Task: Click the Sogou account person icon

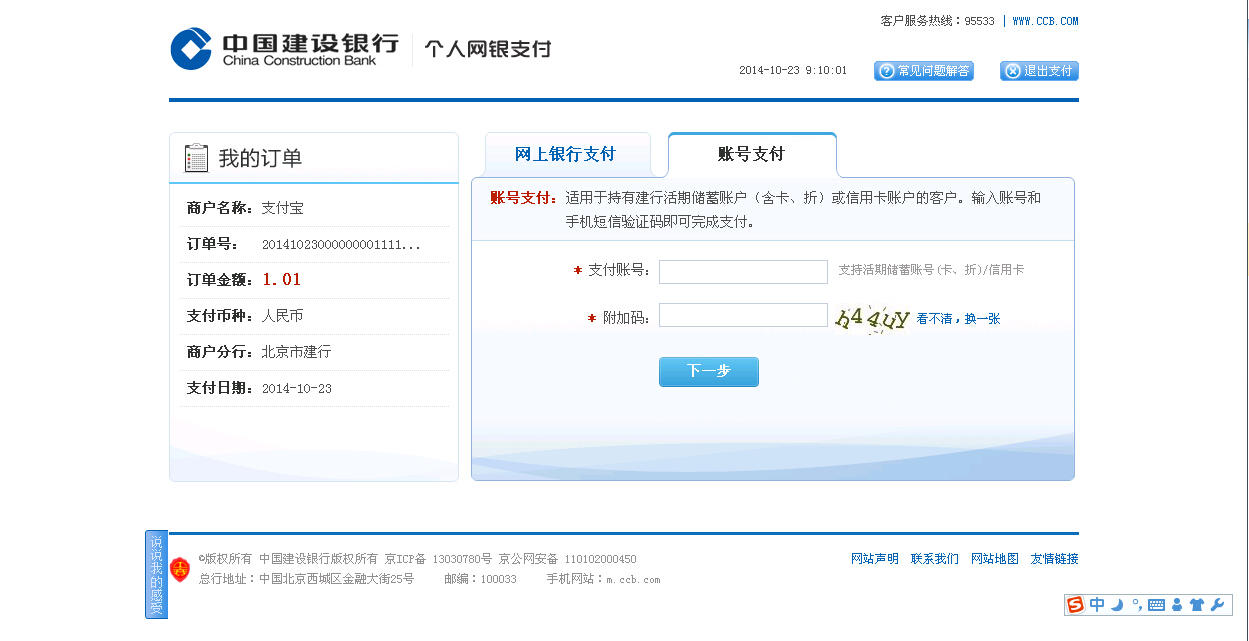Action: 1178,605
